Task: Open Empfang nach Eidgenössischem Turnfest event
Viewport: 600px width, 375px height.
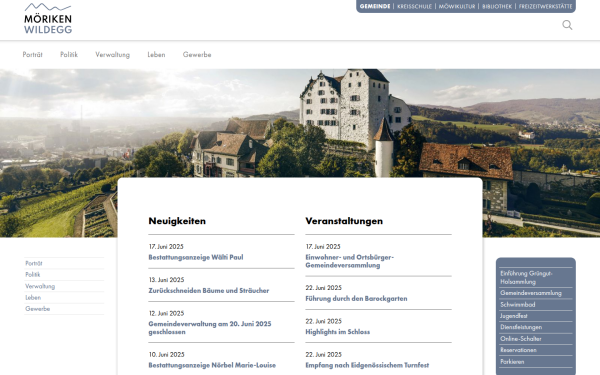Action: tap(367, 365)
